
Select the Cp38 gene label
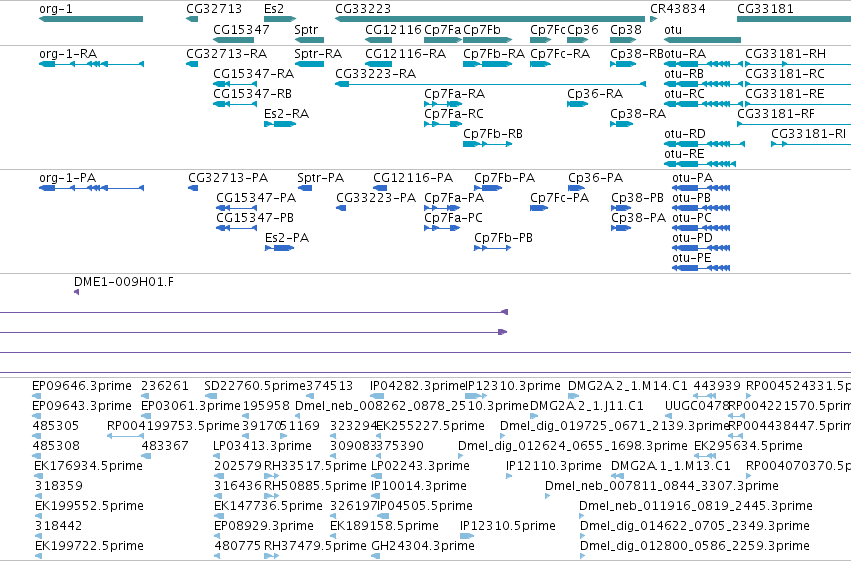[626, 29]
